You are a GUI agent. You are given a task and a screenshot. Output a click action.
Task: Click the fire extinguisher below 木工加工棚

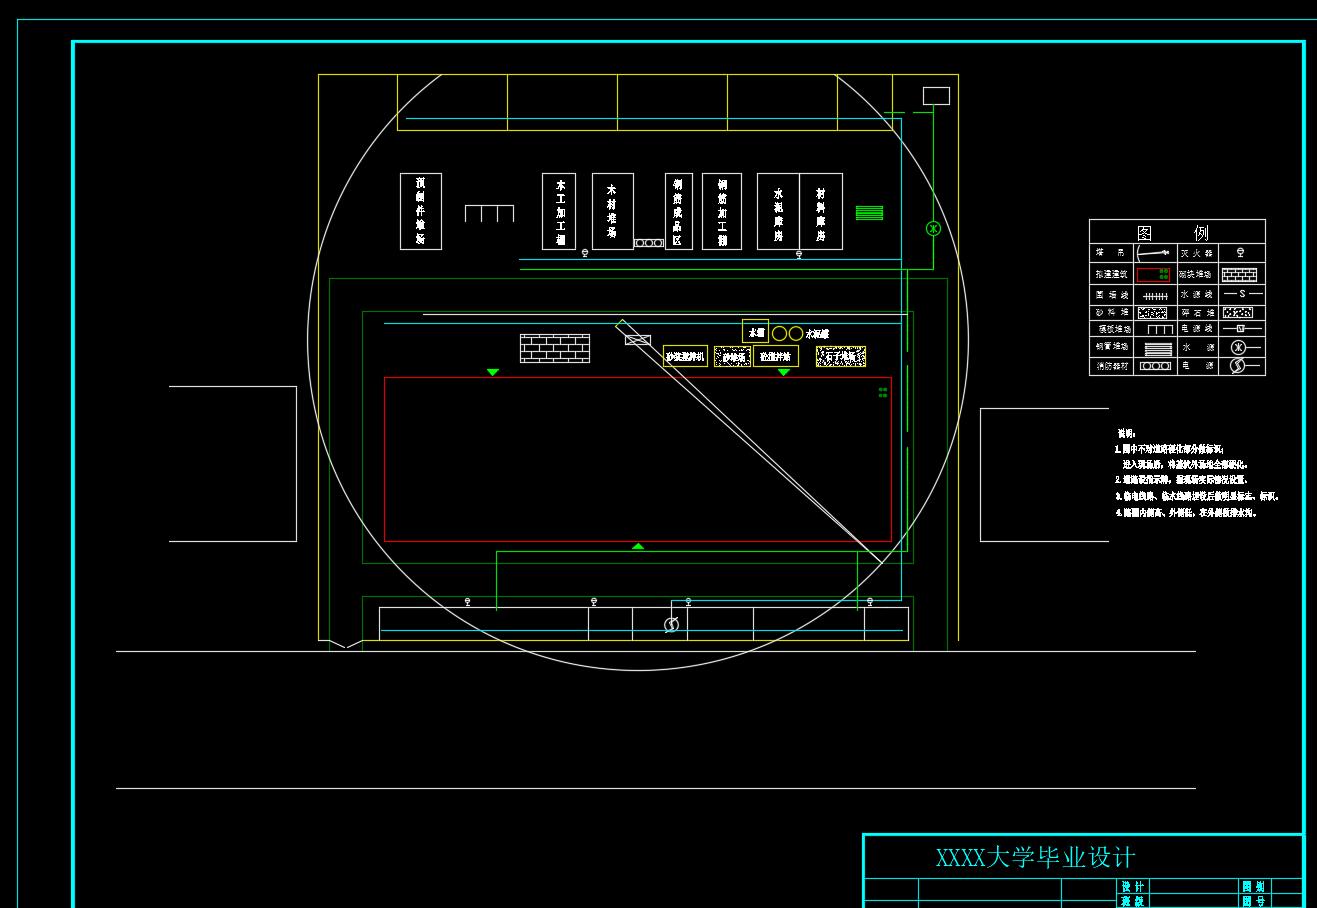pos(585,253)
